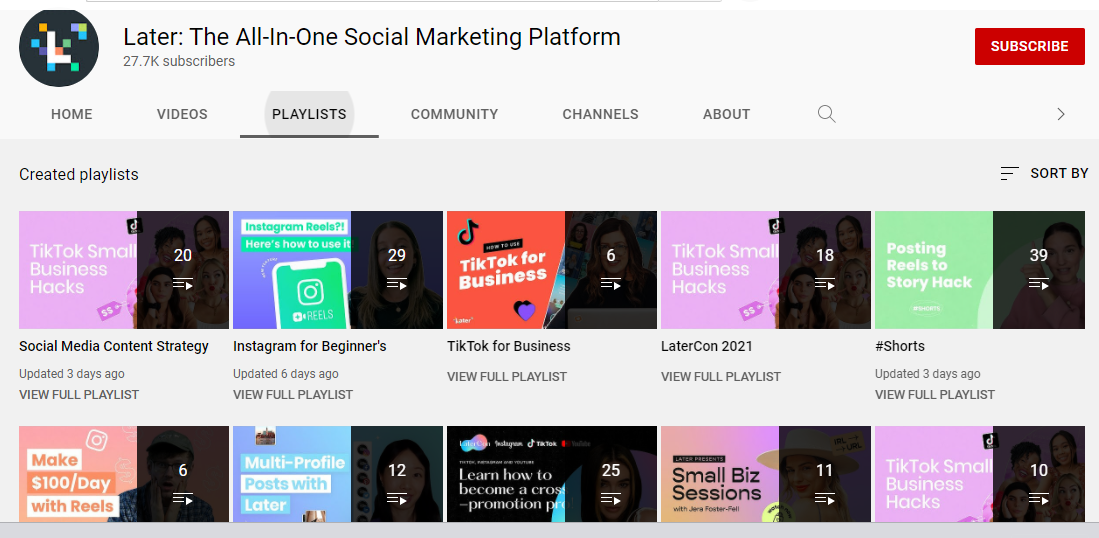
Task: Go to the About tab
Action: click(726, 114)
